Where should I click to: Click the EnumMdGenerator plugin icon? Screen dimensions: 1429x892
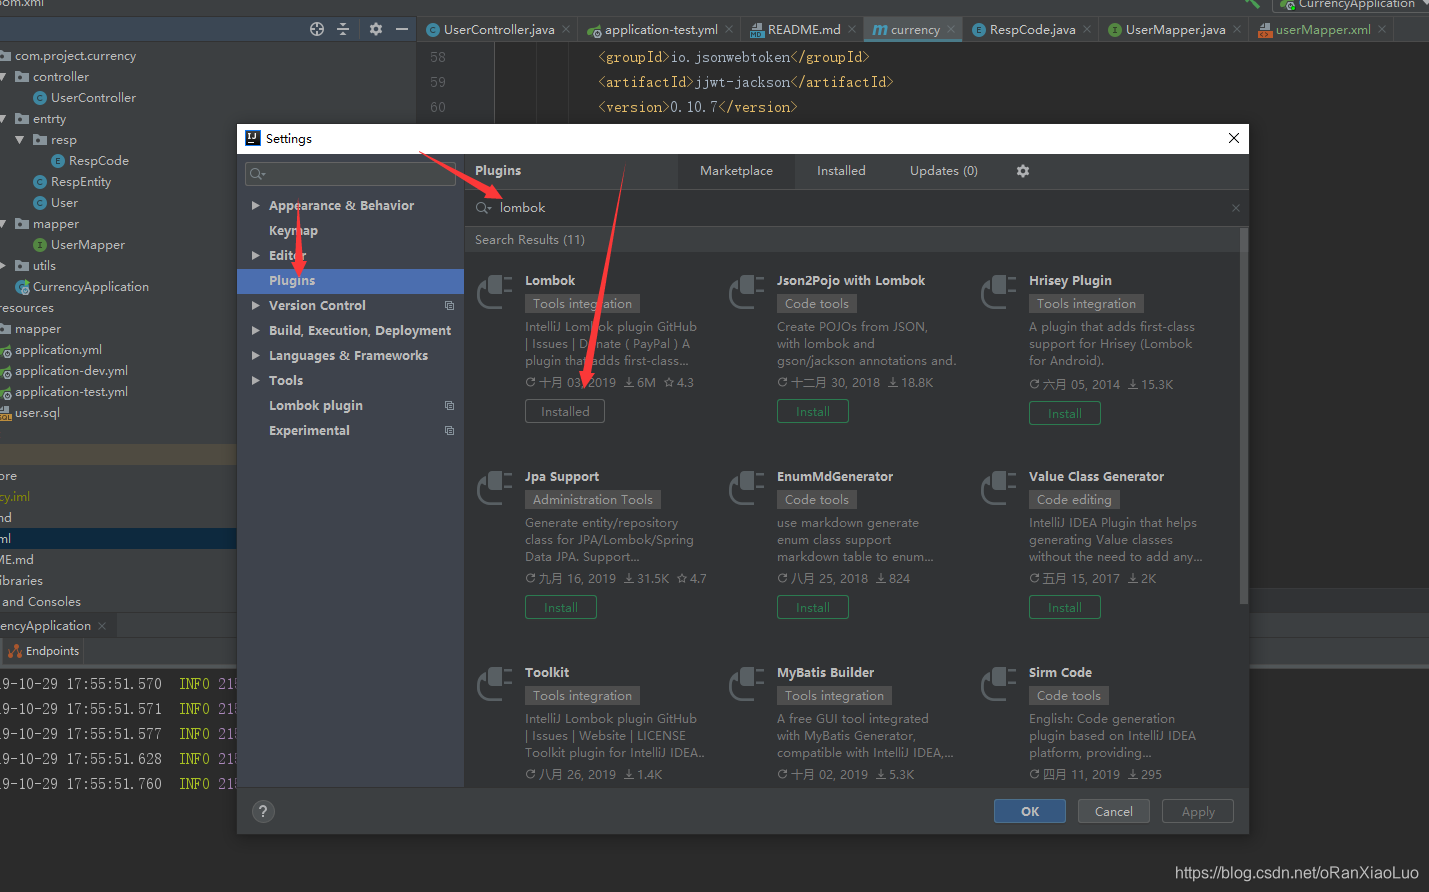[x=747, y=488]
